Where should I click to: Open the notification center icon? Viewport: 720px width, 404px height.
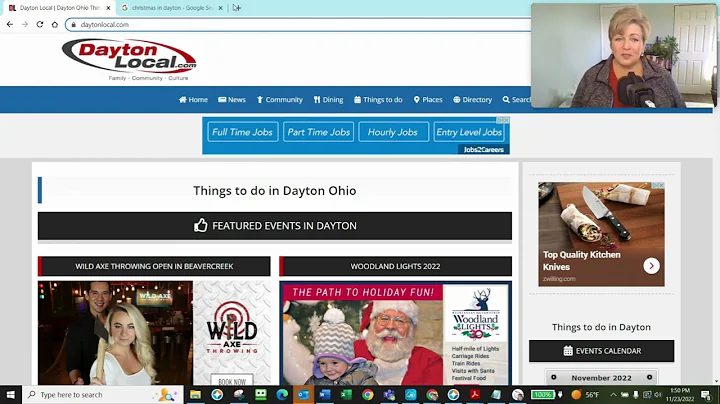click(x=706, y=395)
